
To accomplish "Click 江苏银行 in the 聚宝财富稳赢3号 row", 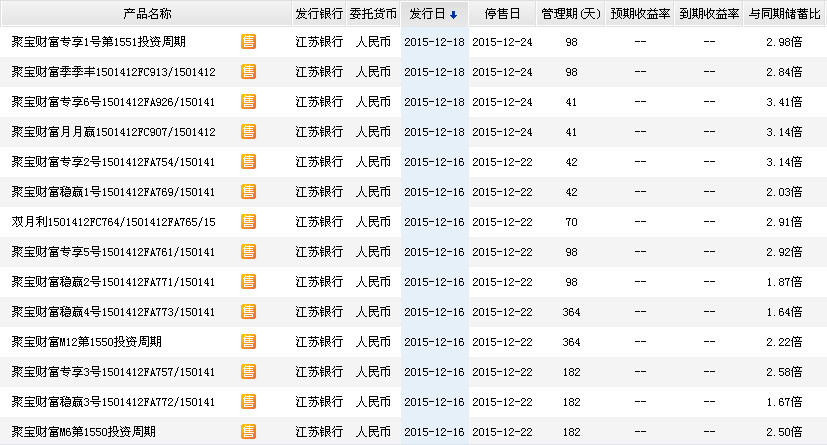I will (319, 402).
